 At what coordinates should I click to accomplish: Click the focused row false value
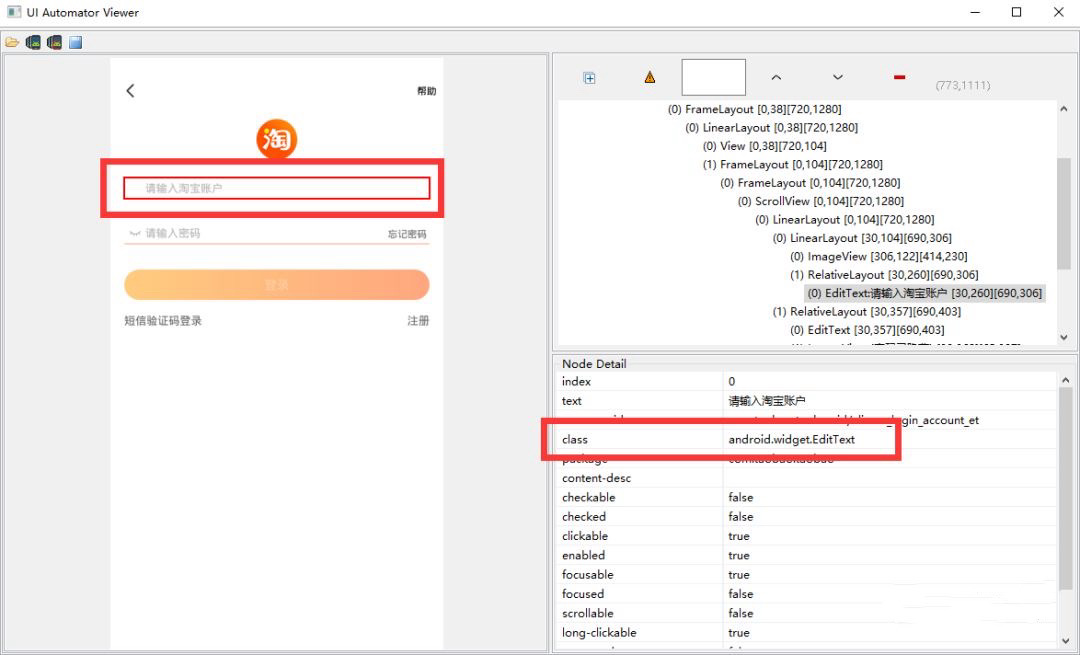click(x=740, y=594)
